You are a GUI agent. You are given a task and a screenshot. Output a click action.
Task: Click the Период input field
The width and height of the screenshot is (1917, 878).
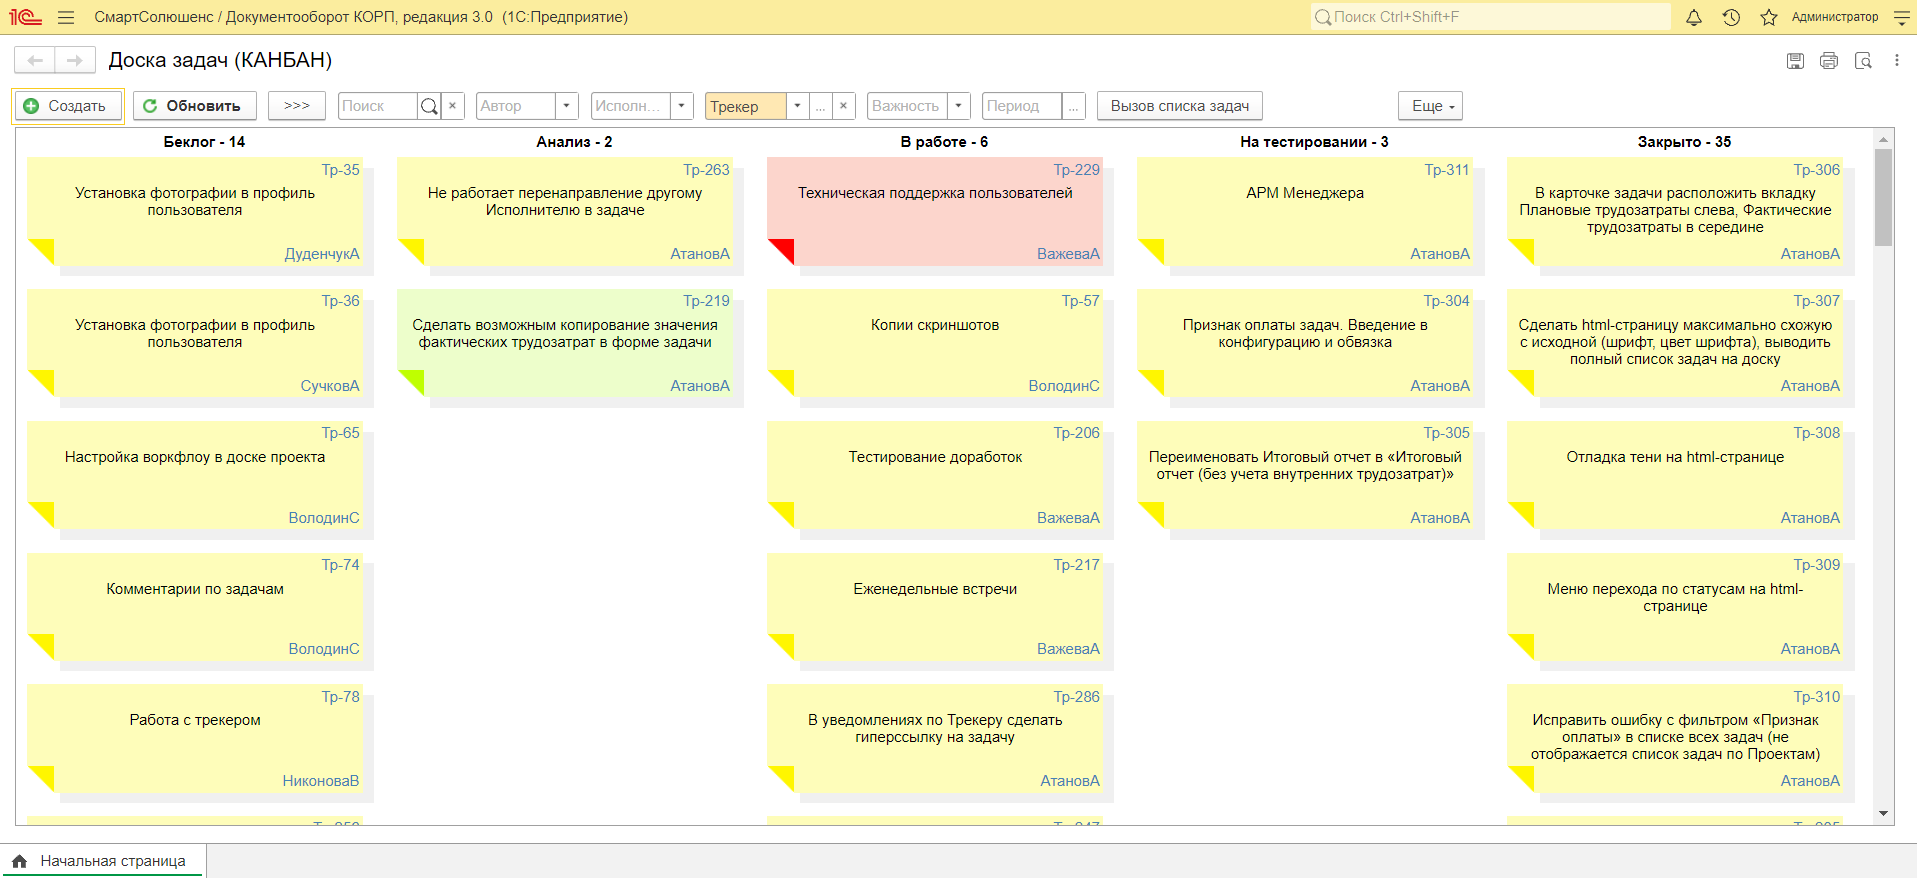tap(1022, 106)
